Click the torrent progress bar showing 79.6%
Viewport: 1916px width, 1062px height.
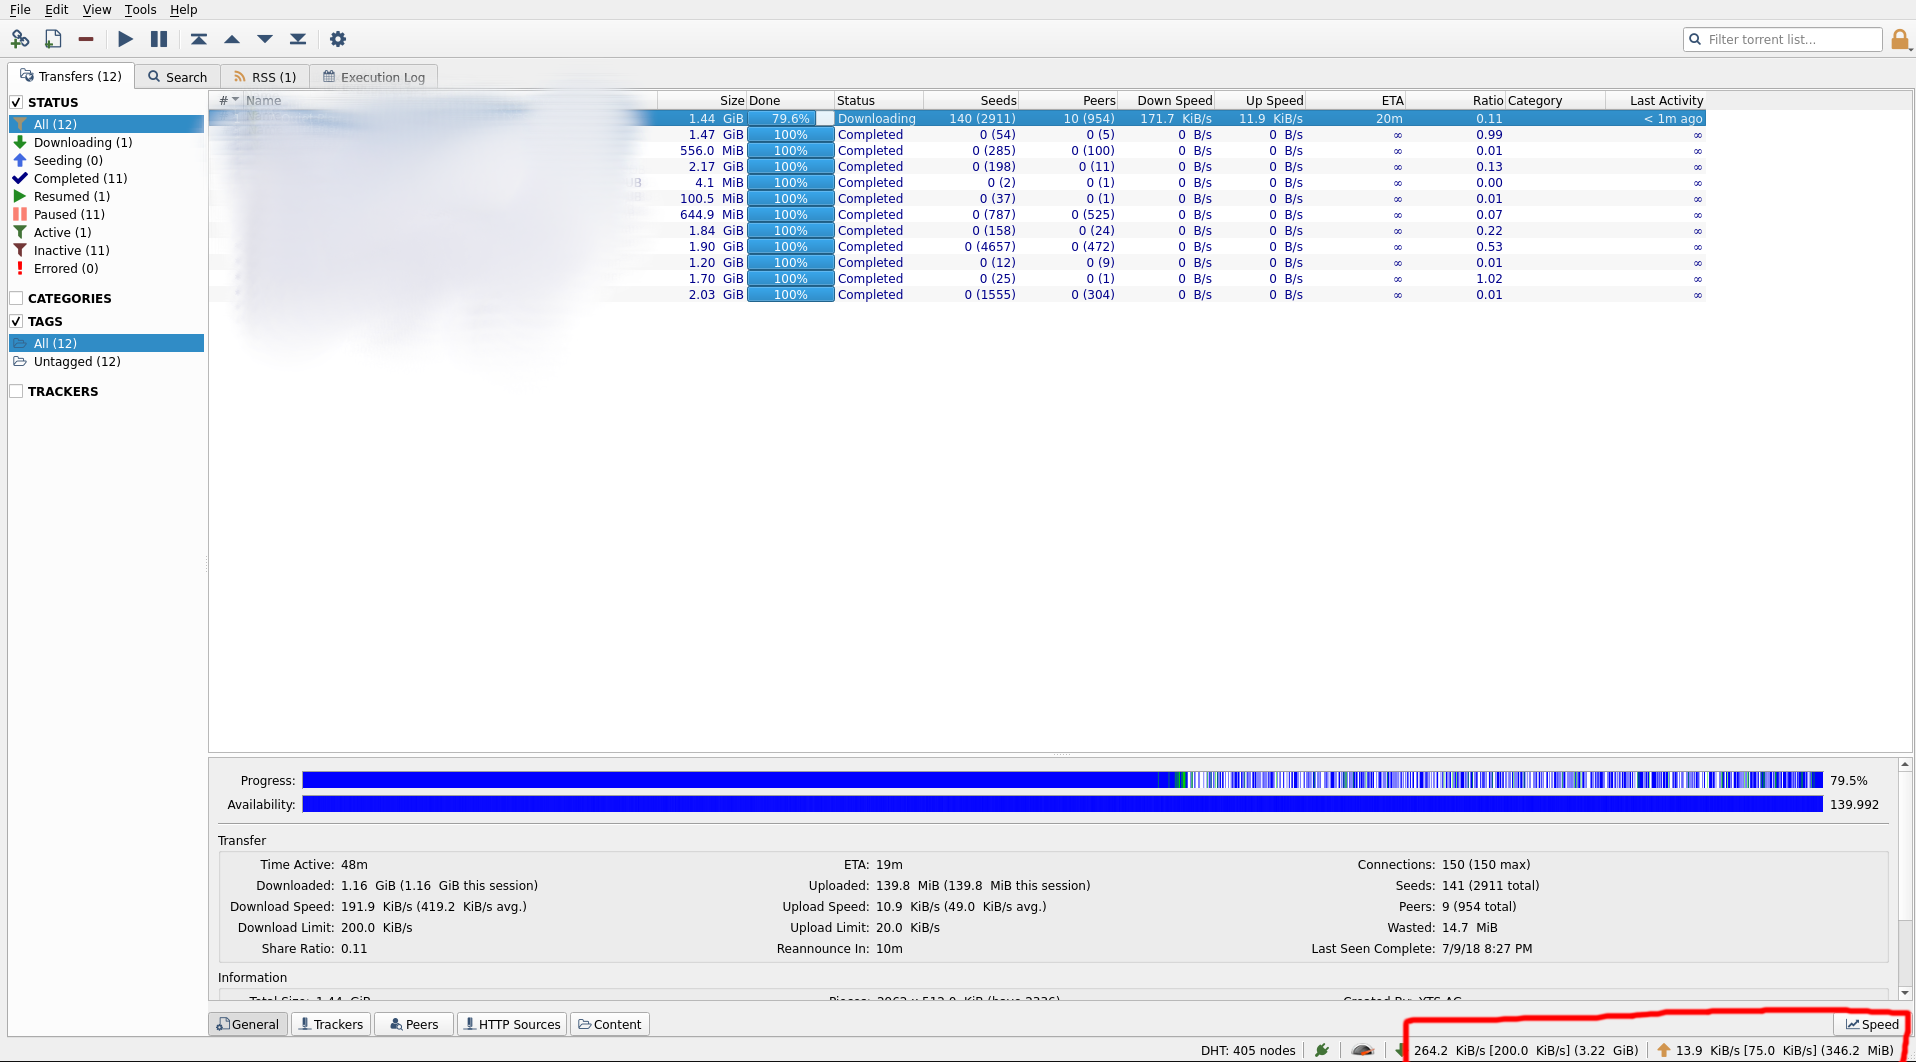789,117
